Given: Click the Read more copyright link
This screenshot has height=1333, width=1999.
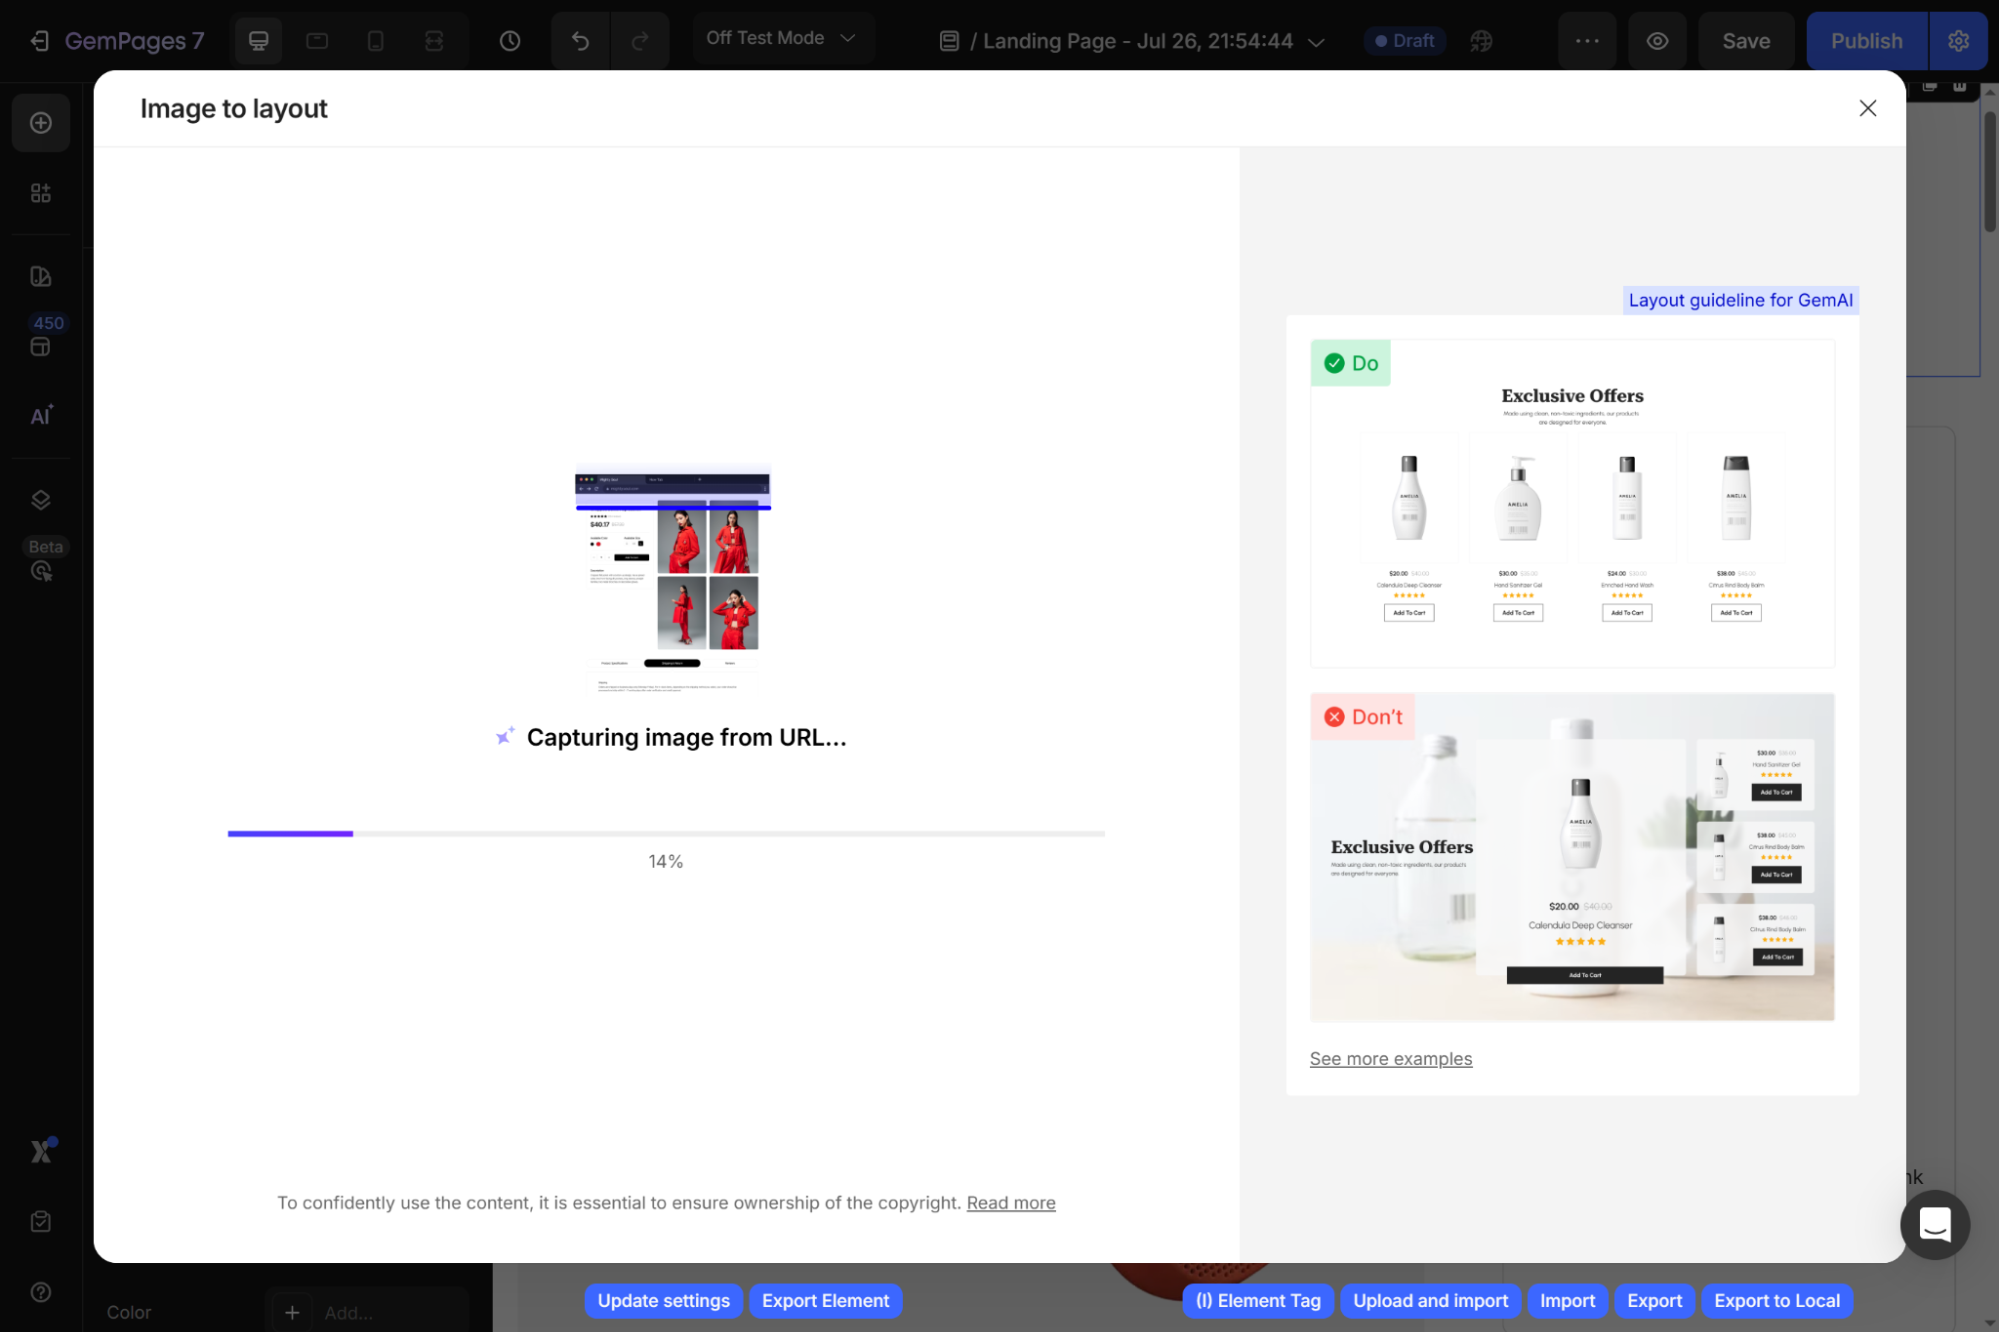Looking at the screenshot, I should pos(1010,1203).
